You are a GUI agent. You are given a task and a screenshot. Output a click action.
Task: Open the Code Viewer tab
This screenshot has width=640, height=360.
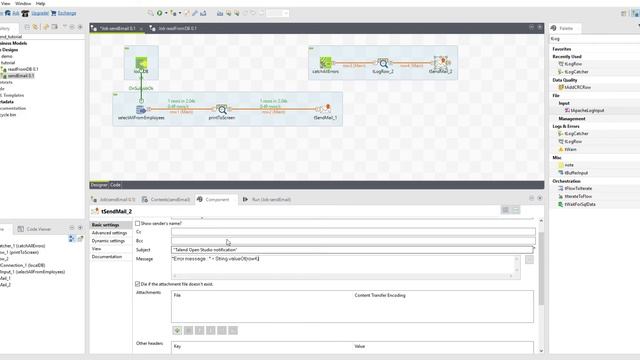pos(34,229)
